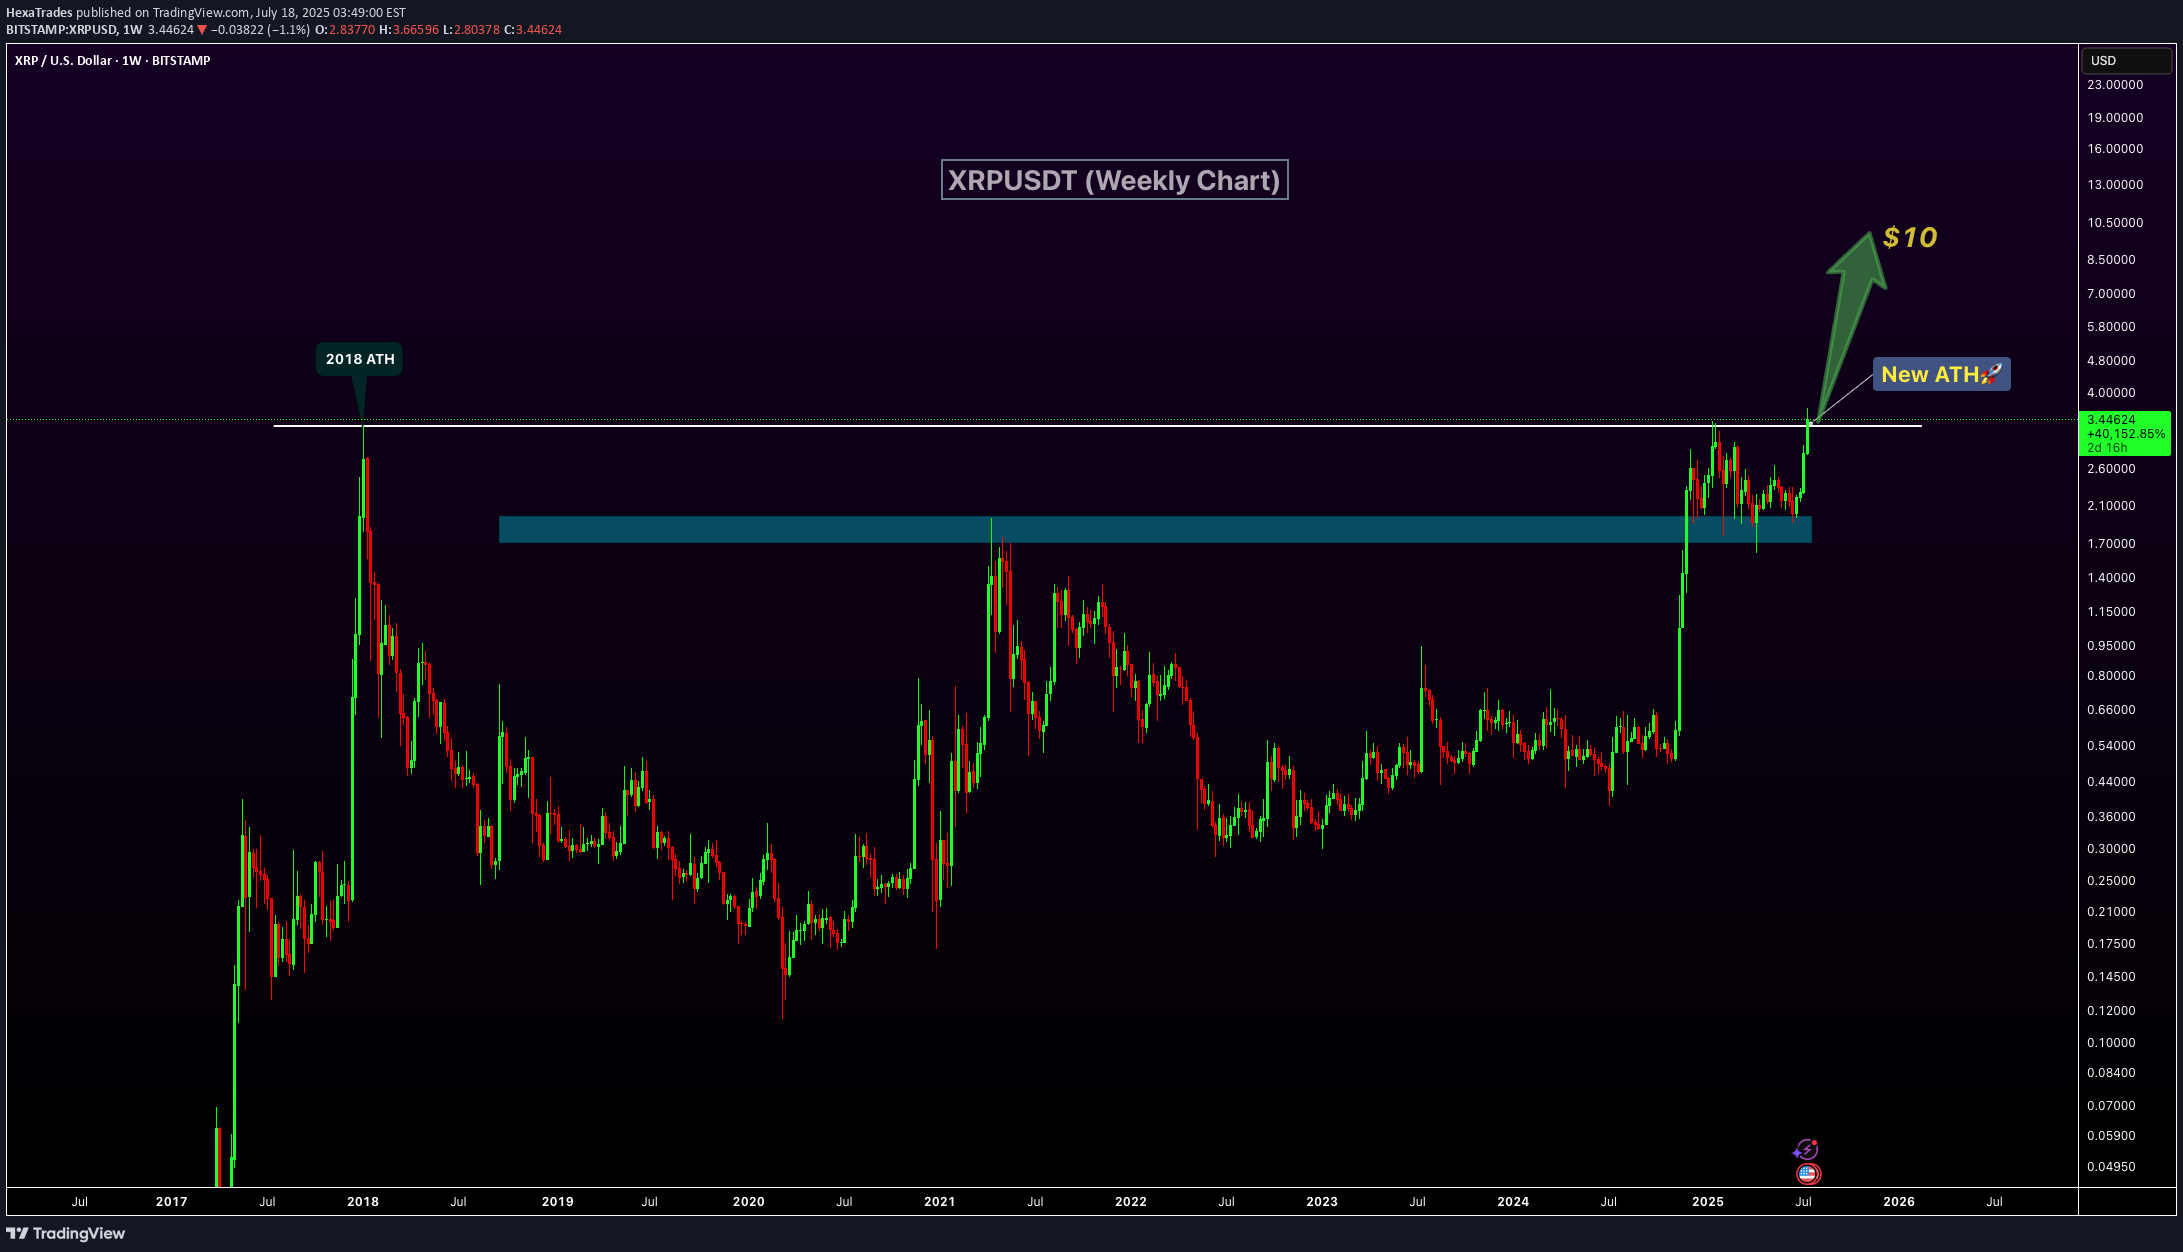Click the 0.95000 price axis label
The image size is (2183, 1252).
pos(2111,646)
